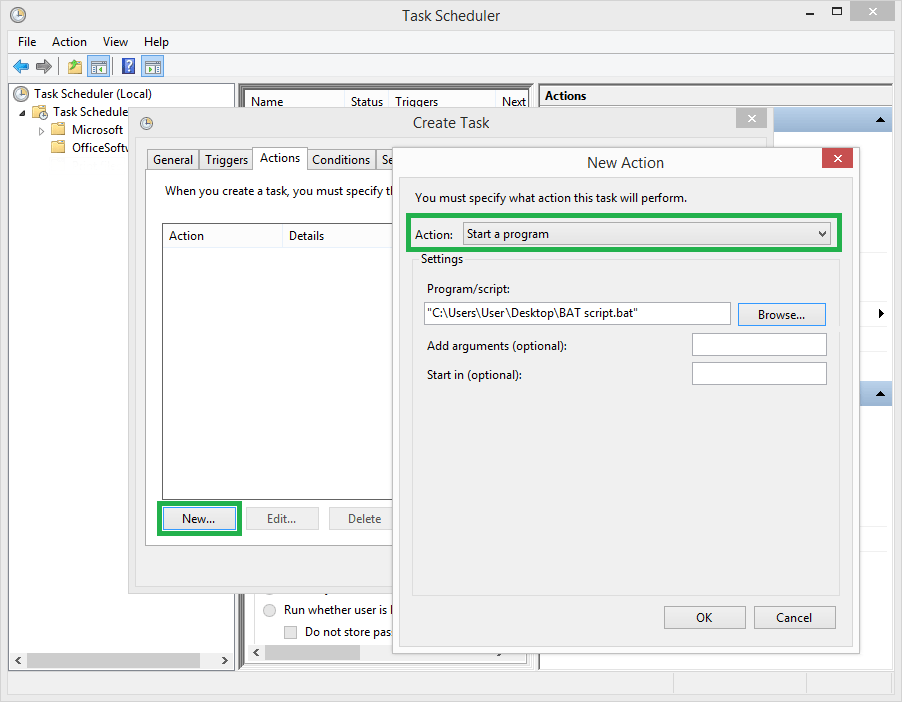Screen dimensions: 902x702
Task: Click the Program/script text field
Action: pyautogui.click(x=576, y=313)
